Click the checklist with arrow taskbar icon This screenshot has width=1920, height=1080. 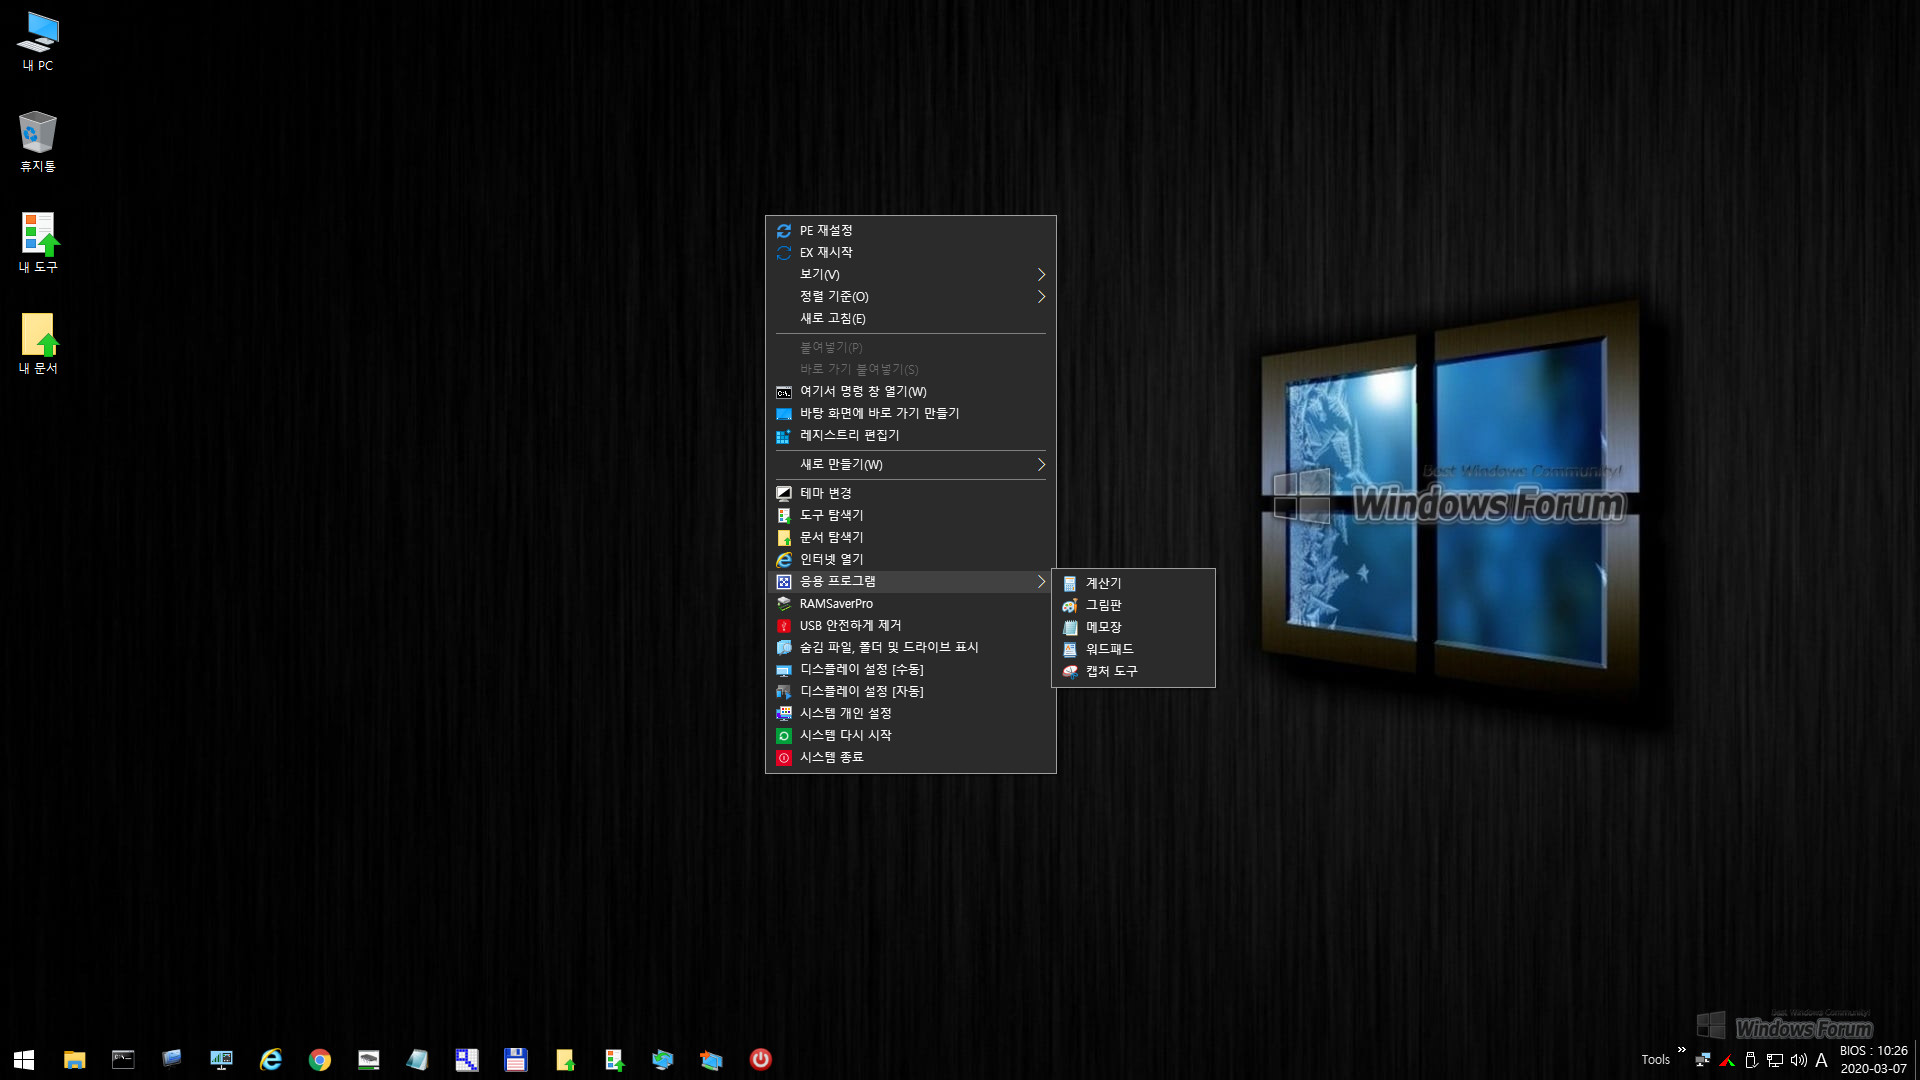pyautogui.click(x=614, y=1059)
